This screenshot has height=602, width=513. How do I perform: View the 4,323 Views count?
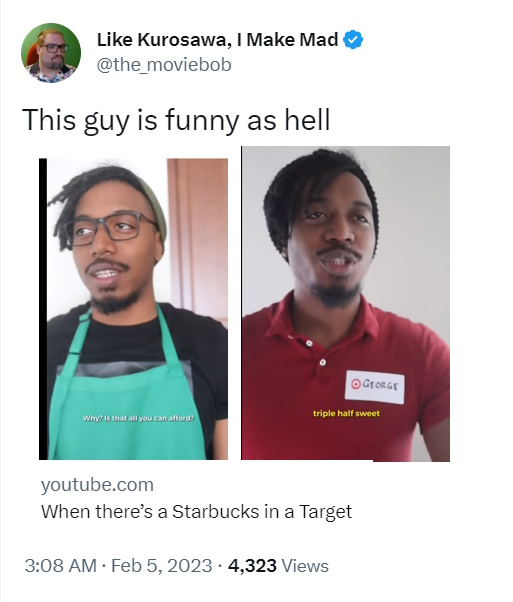pos(278,566)
